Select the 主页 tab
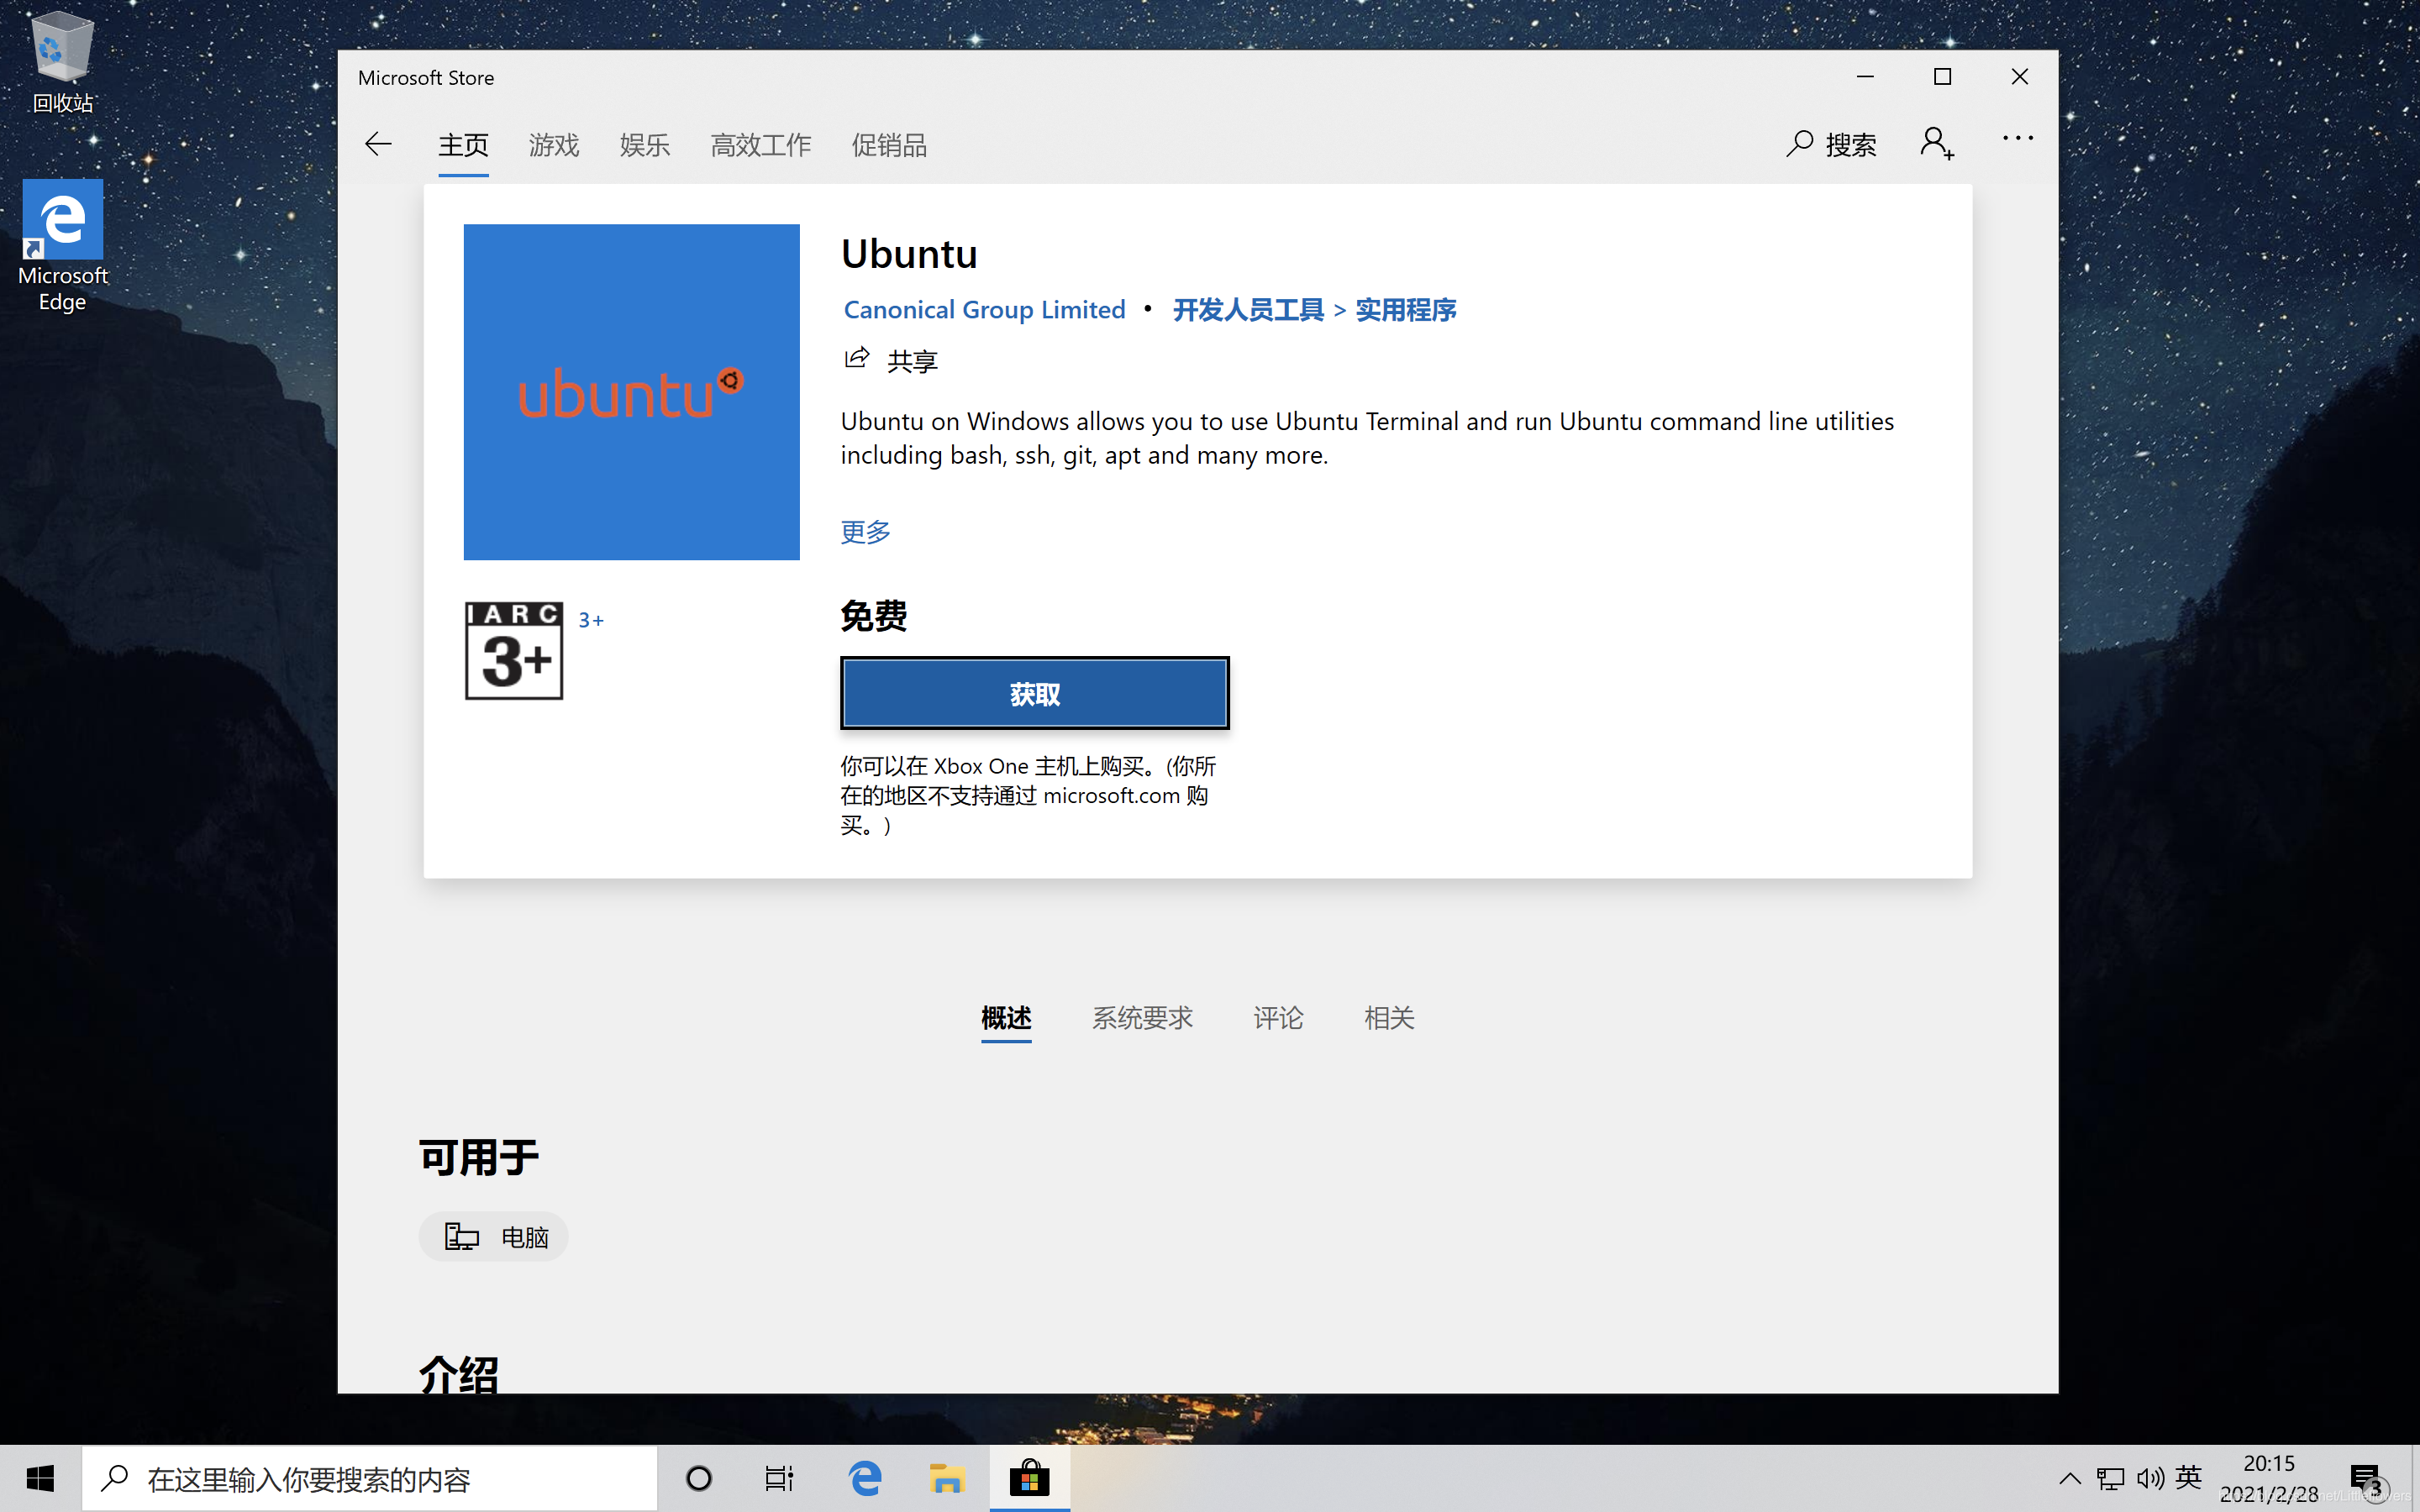Screen dimensions: 2420x1512 [x=463, y=145]
